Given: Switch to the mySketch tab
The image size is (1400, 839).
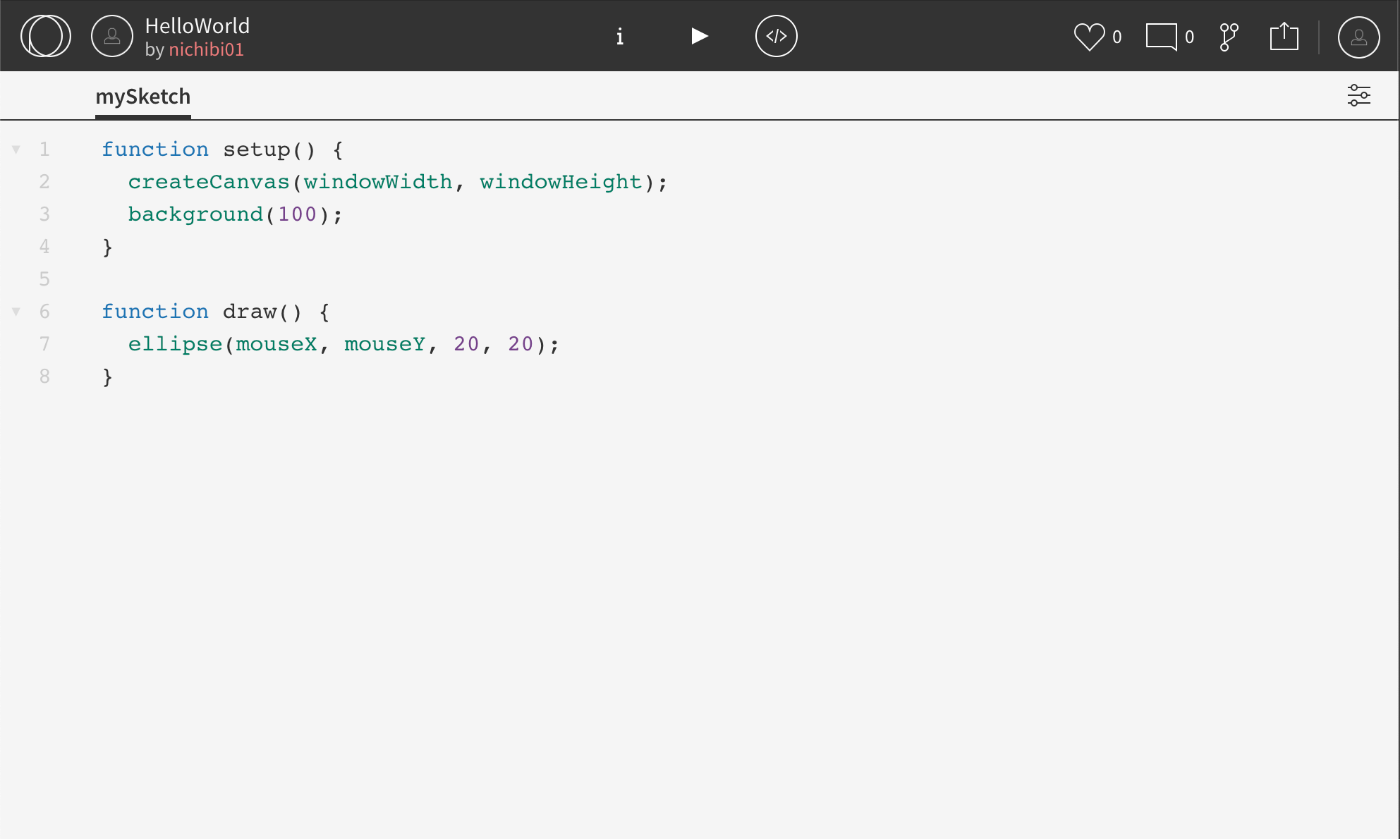Looking at the screenshot, I should click(x=142, y=96).
